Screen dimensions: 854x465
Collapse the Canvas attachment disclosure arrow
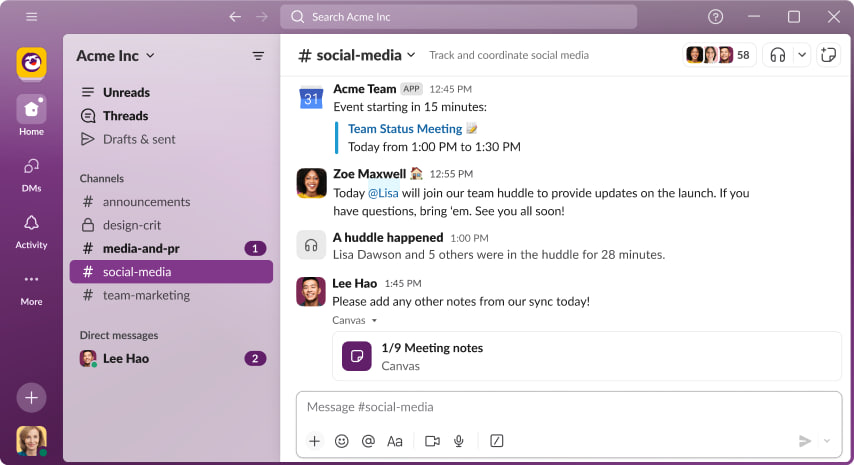point(374,321)
